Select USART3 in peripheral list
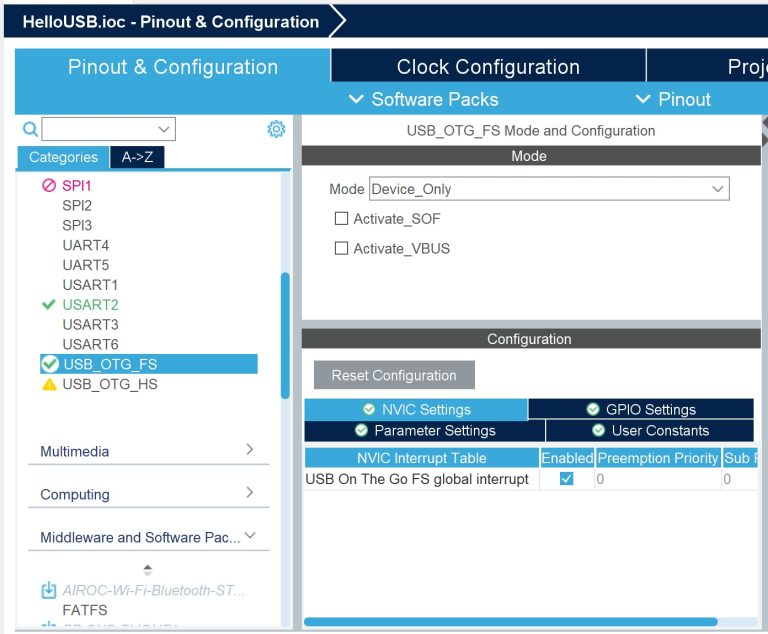Image resolution: width=768 pixels, height=634 pixels. pyautogui.click(x=90, y=325)
